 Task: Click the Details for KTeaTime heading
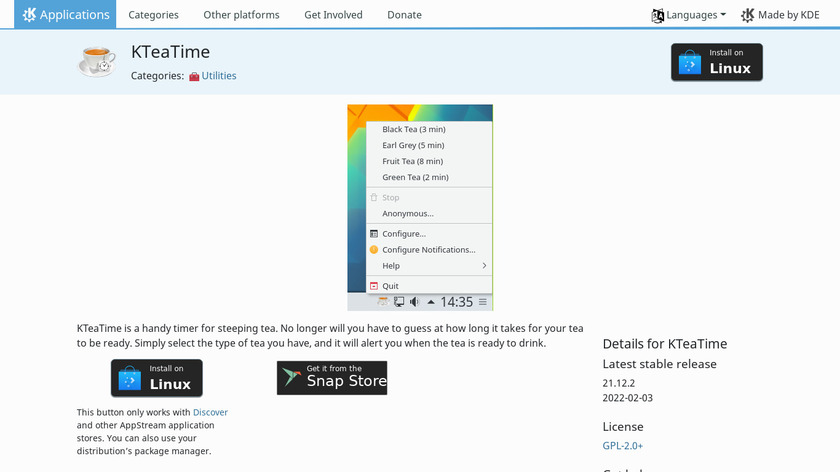[x=665, y=344]
